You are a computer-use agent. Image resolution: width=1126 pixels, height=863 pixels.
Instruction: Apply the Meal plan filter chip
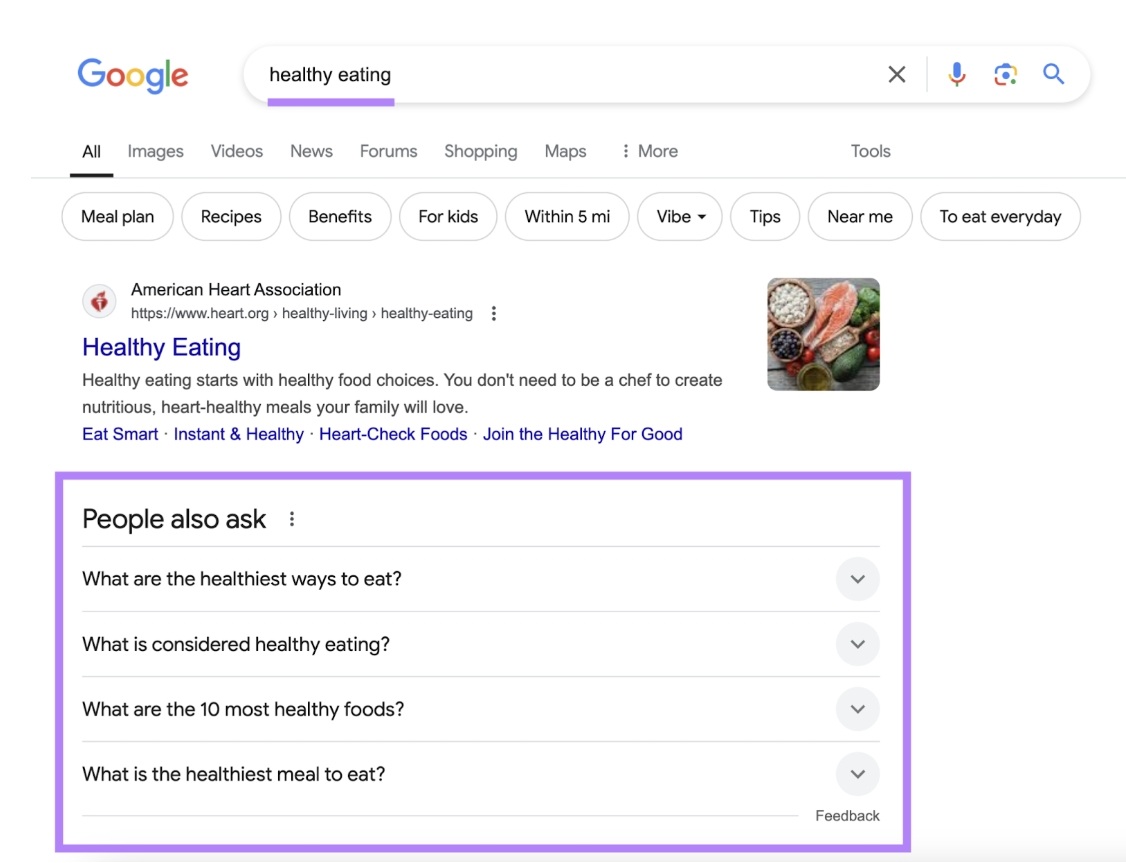tap(117, 217)
